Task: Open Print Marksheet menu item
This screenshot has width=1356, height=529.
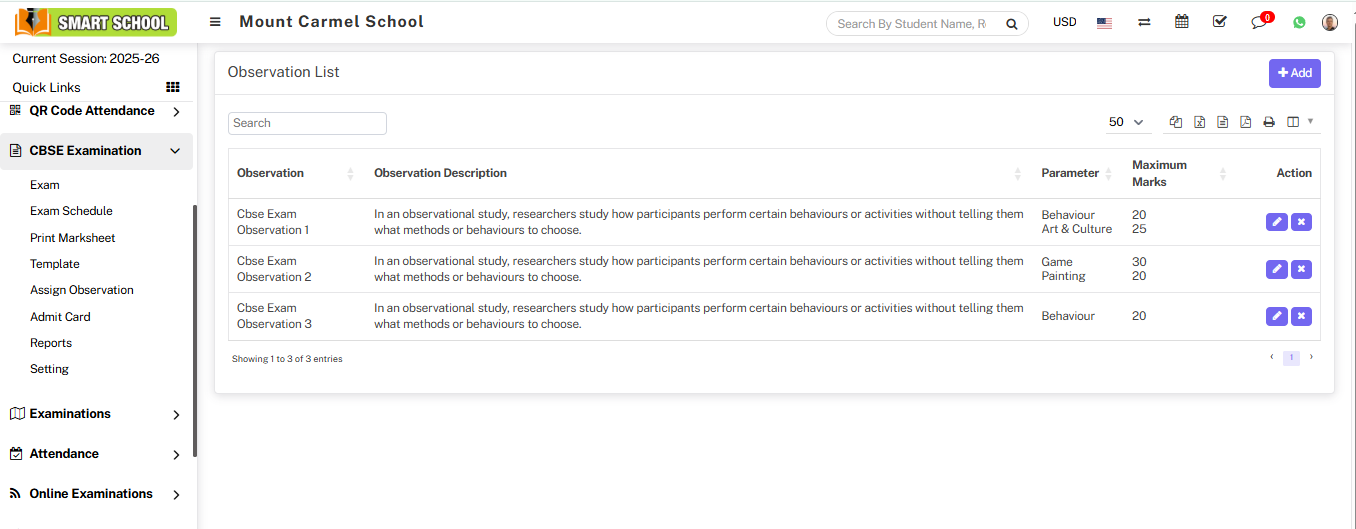Action: point(73,238)
